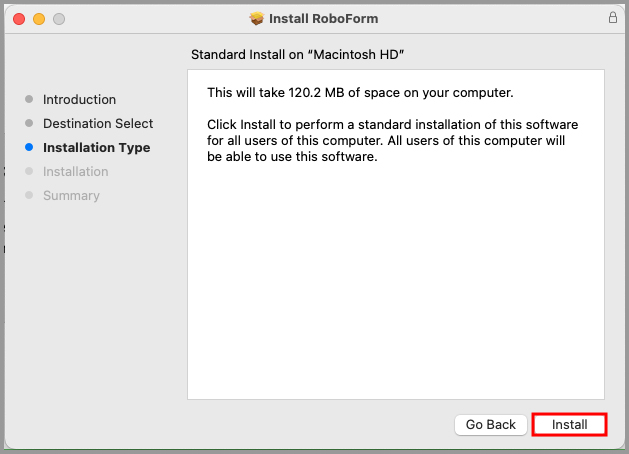Click the paragraph starting 'Click Install to perform'
The height and width of the screenshot is (454, 629).
coord(392,140)
